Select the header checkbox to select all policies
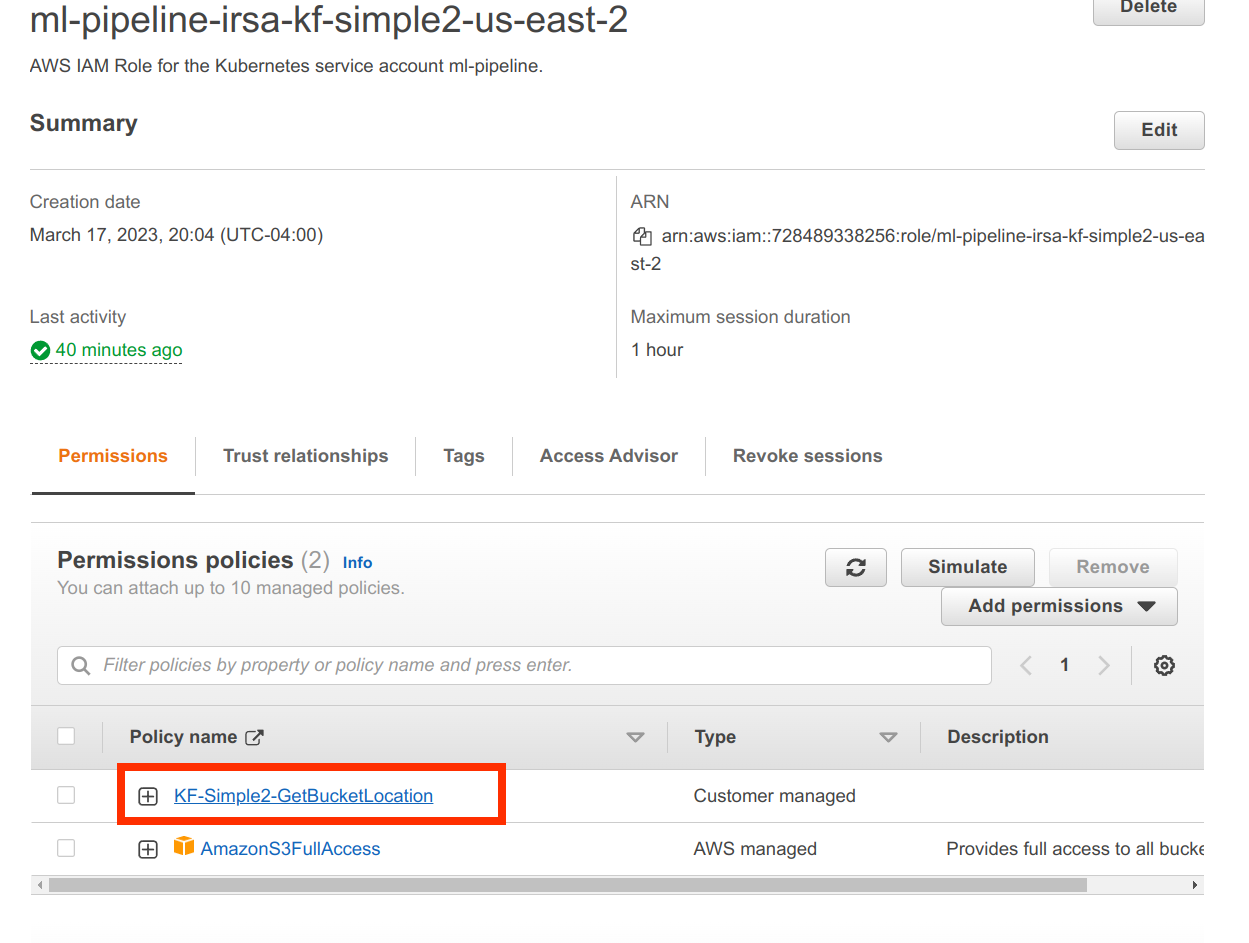The width and height of the screenshot is (1249, 943). coord(66,736)
